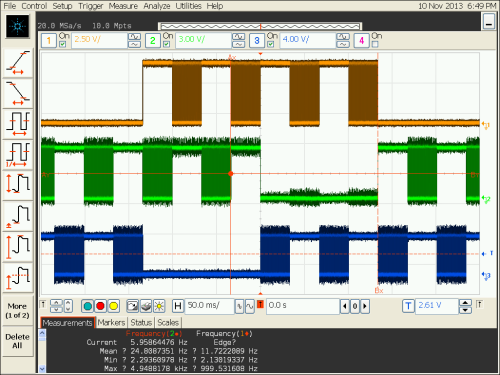Click the wider up/down stepper left of Run
Image resolution: width=500 pixels, height=375 pixels.
56,306
